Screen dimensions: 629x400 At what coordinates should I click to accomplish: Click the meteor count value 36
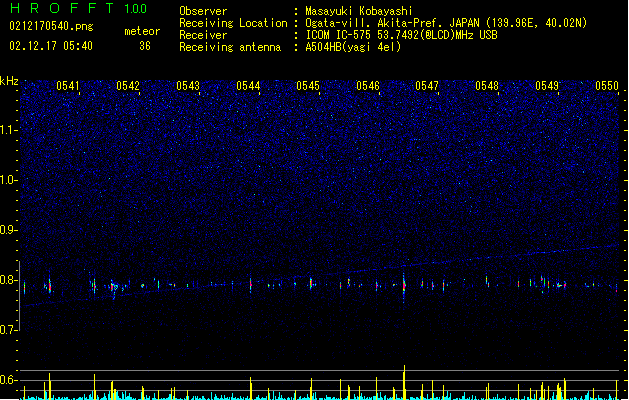(x=145, y=46)
